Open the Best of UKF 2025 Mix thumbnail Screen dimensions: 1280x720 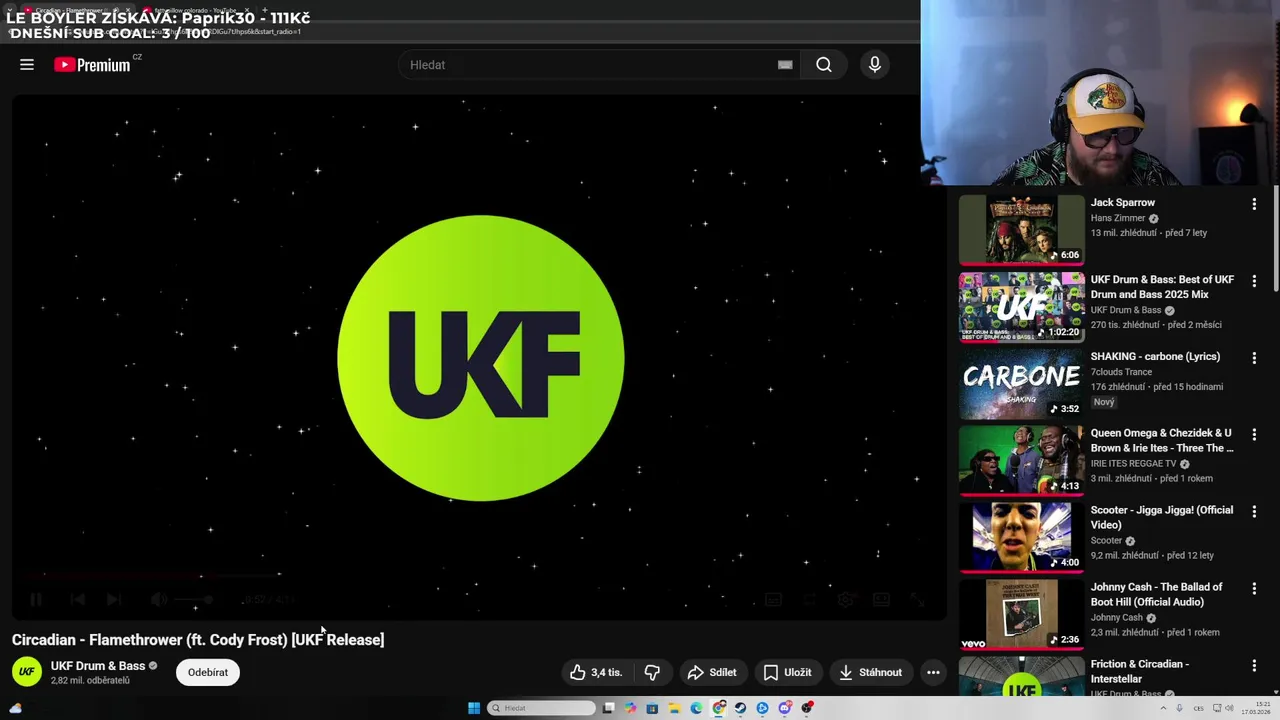click(1021, 307)
